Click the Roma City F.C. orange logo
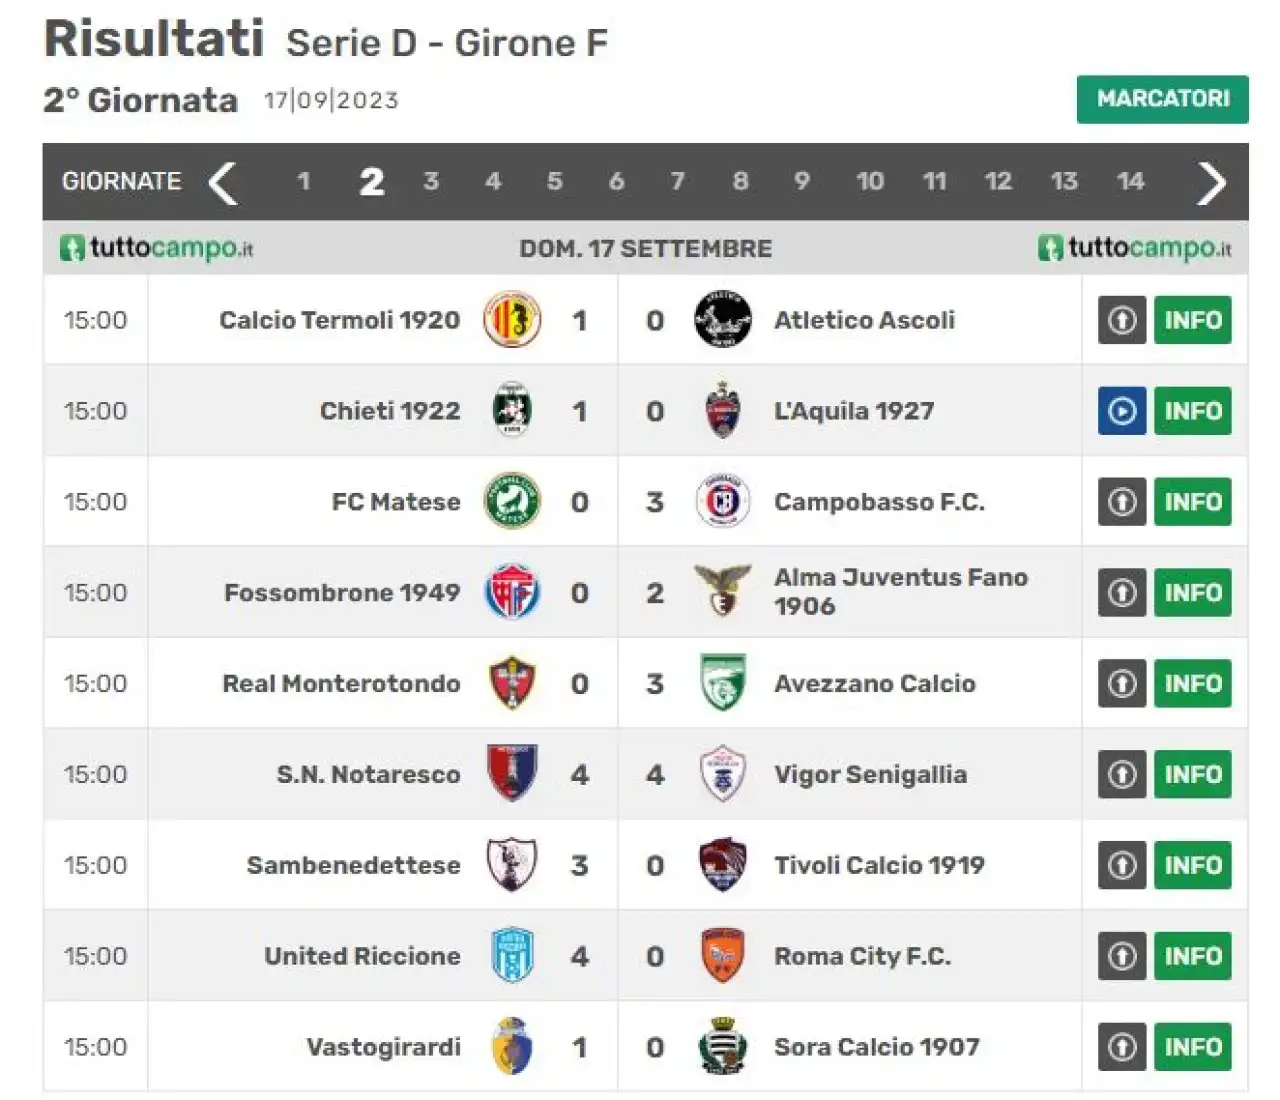The width and height of the screenshot is (1280, 1100). (722, 956)
